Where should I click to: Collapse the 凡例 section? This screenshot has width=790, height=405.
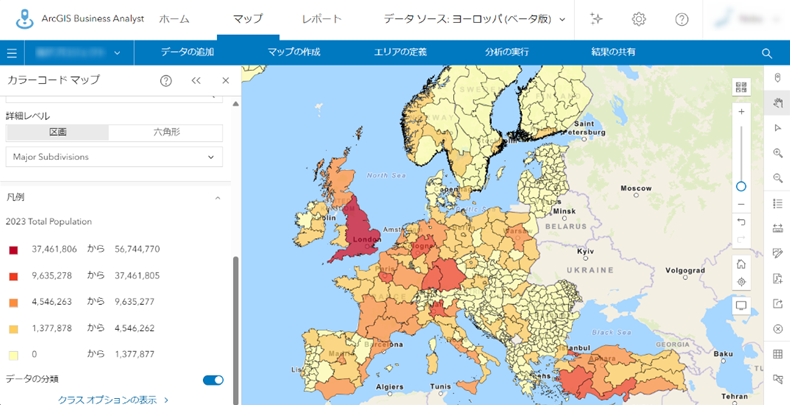[x=218, y=198]
